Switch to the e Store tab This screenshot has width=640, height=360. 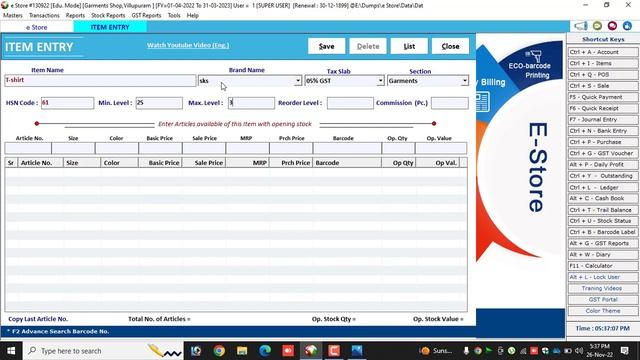[37, 27]
